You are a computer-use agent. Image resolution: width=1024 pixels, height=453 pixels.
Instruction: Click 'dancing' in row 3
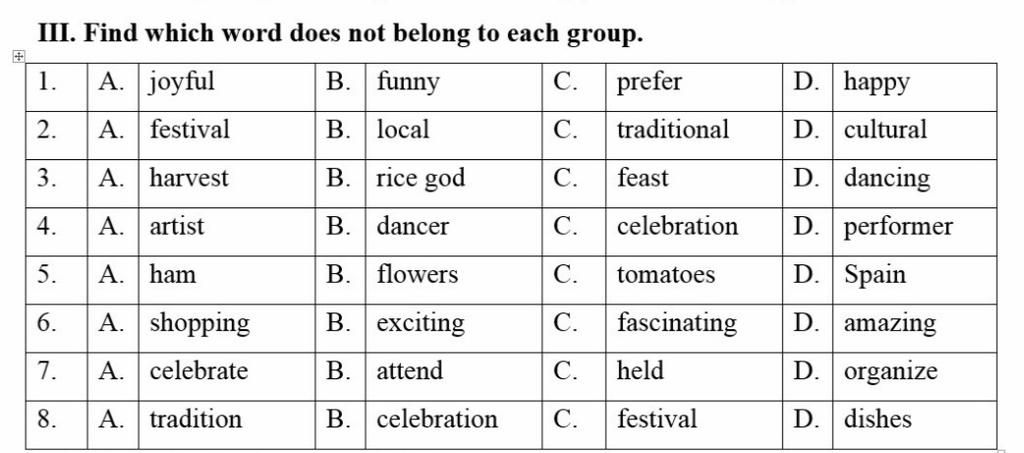click(x=886, y=180)
